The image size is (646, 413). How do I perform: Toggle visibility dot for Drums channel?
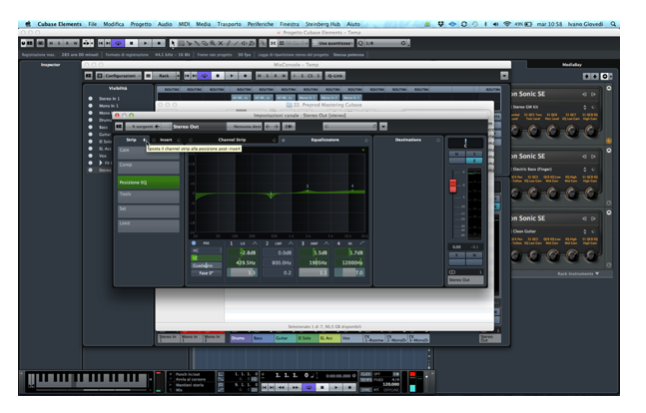(91, 120)
